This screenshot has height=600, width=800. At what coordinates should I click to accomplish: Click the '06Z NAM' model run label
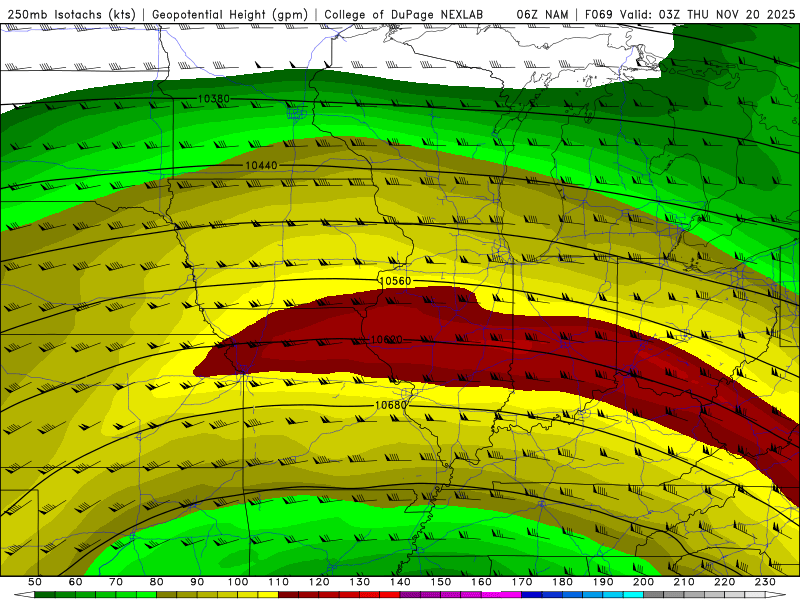(542, 14)
